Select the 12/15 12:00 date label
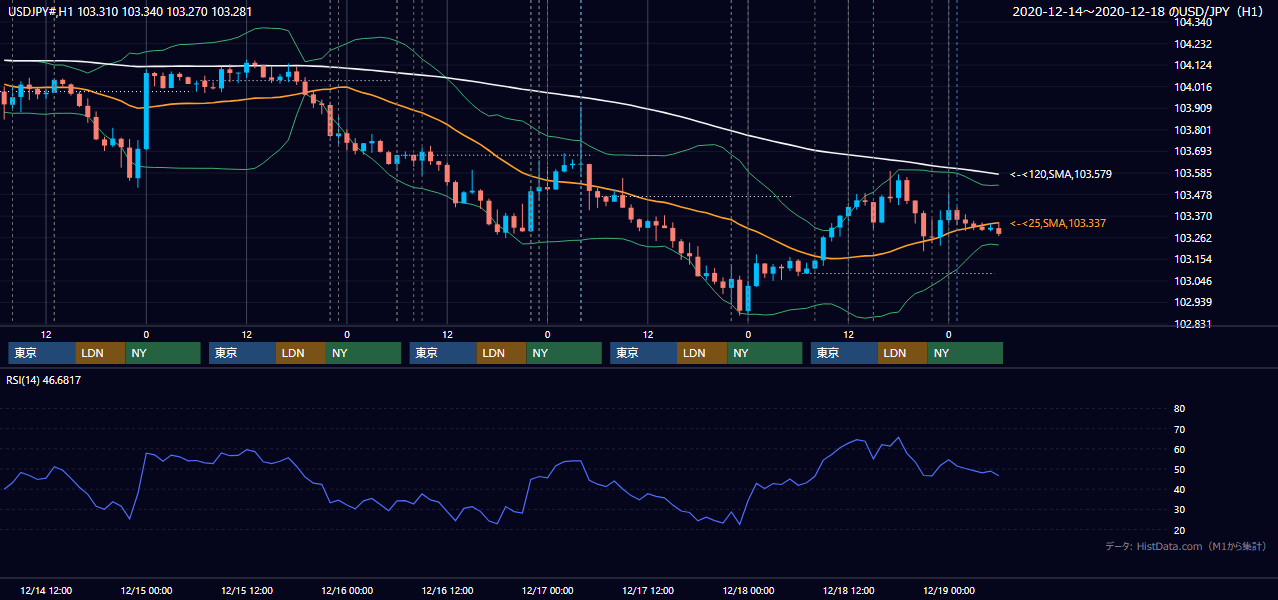 (246, 590)
